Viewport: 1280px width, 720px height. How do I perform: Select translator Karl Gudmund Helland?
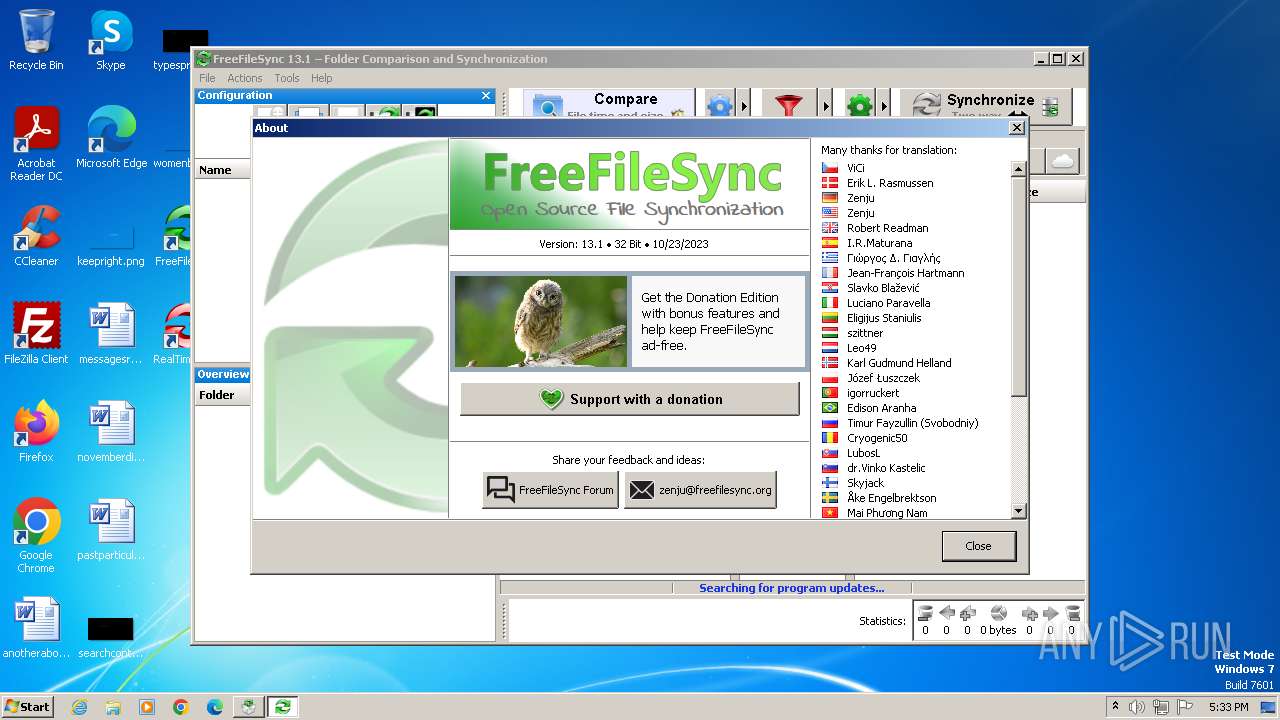(x=899, y=363)
